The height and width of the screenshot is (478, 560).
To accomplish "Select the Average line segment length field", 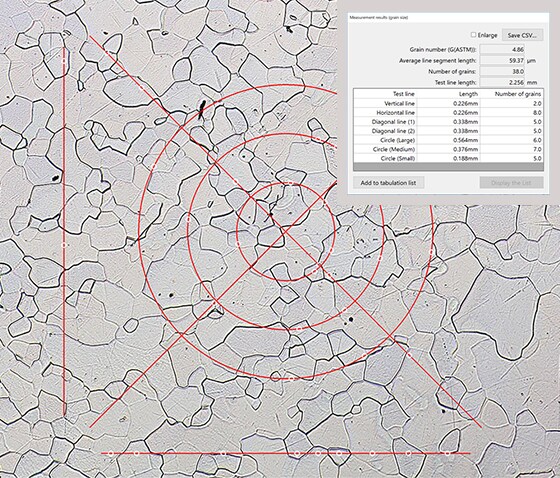I will (502, 60).
